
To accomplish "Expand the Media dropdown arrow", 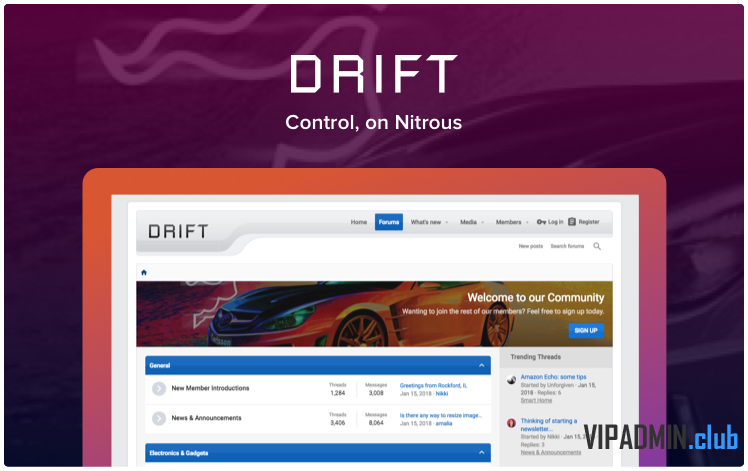I will [482, 222].
